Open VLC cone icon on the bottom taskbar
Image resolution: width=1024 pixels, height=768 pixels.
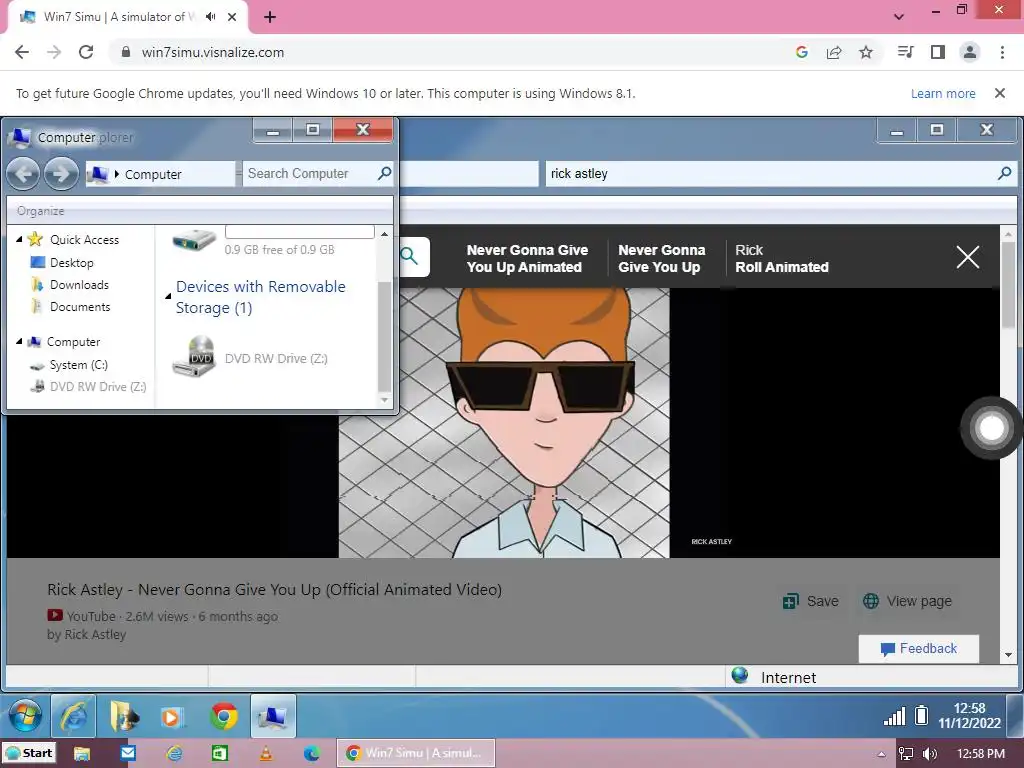[266, 753]
